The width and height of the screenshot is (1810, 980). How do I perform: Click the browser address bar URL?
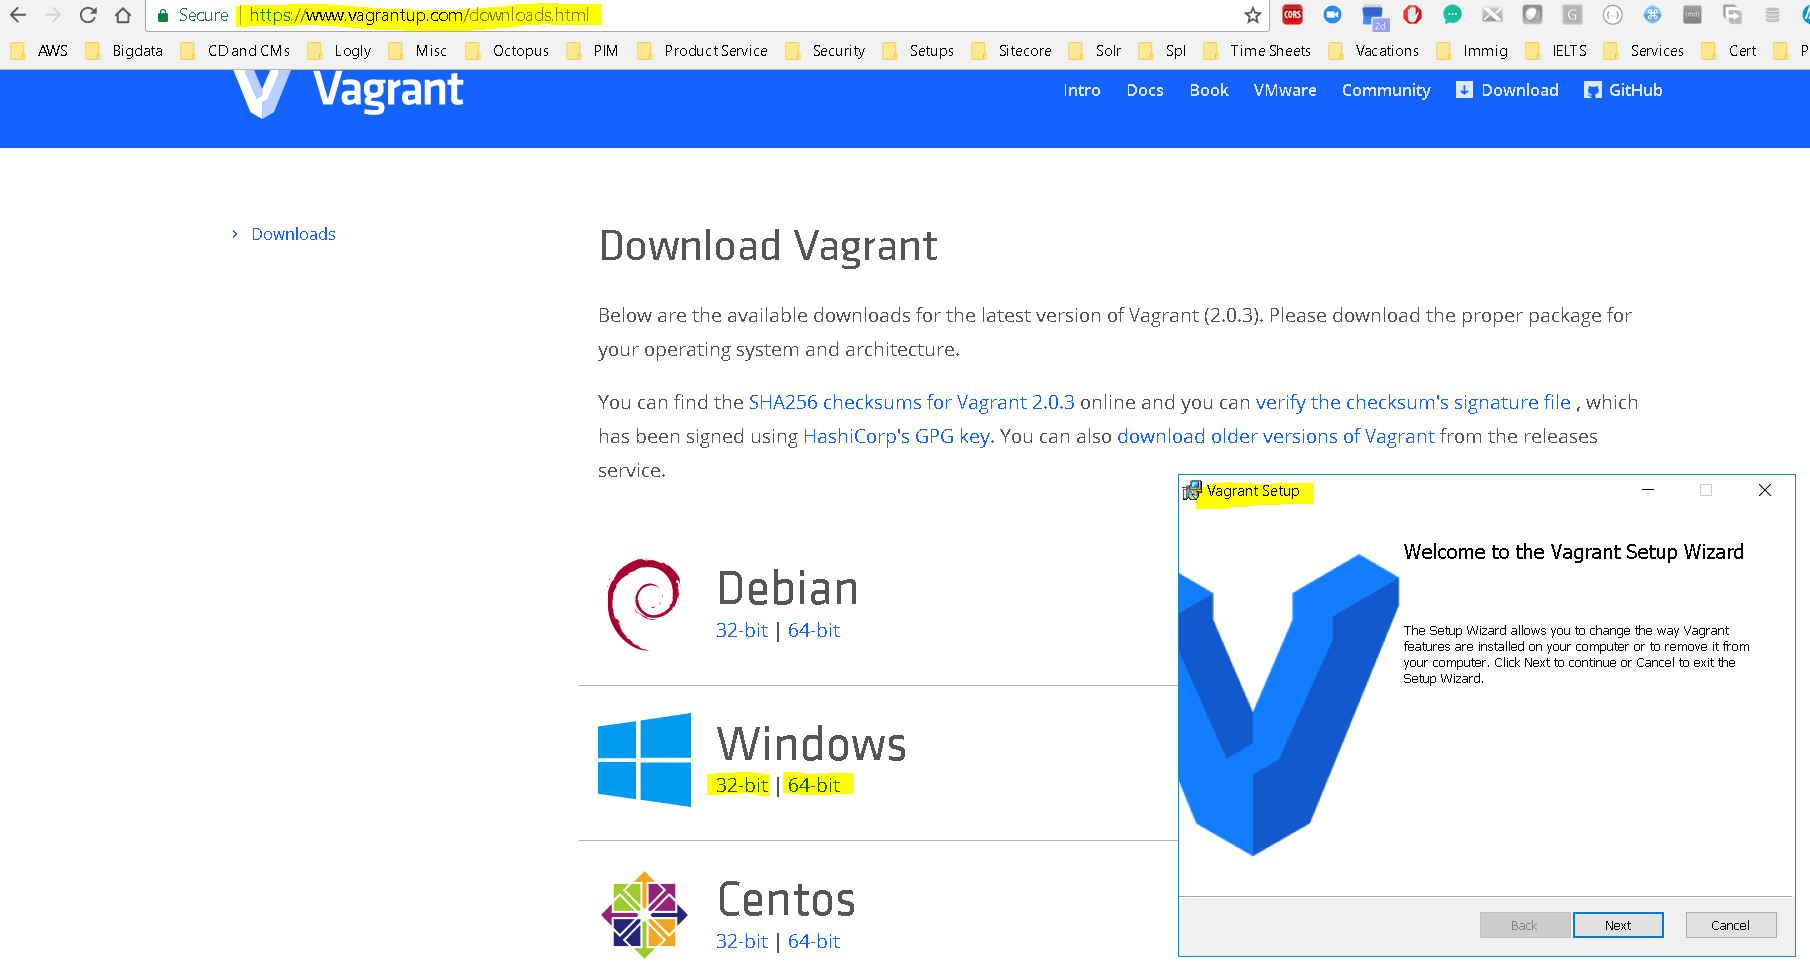pyautogui.click(x=419, y=15)
